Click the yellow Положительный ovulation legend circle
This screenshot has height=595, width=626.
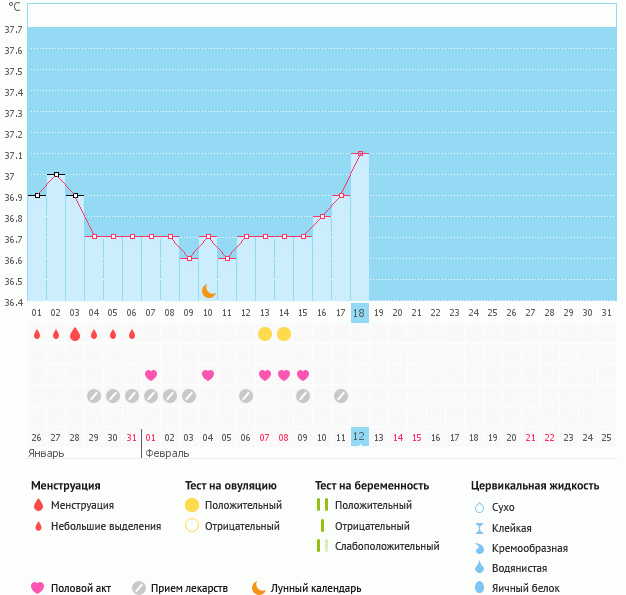pos(191,505)
